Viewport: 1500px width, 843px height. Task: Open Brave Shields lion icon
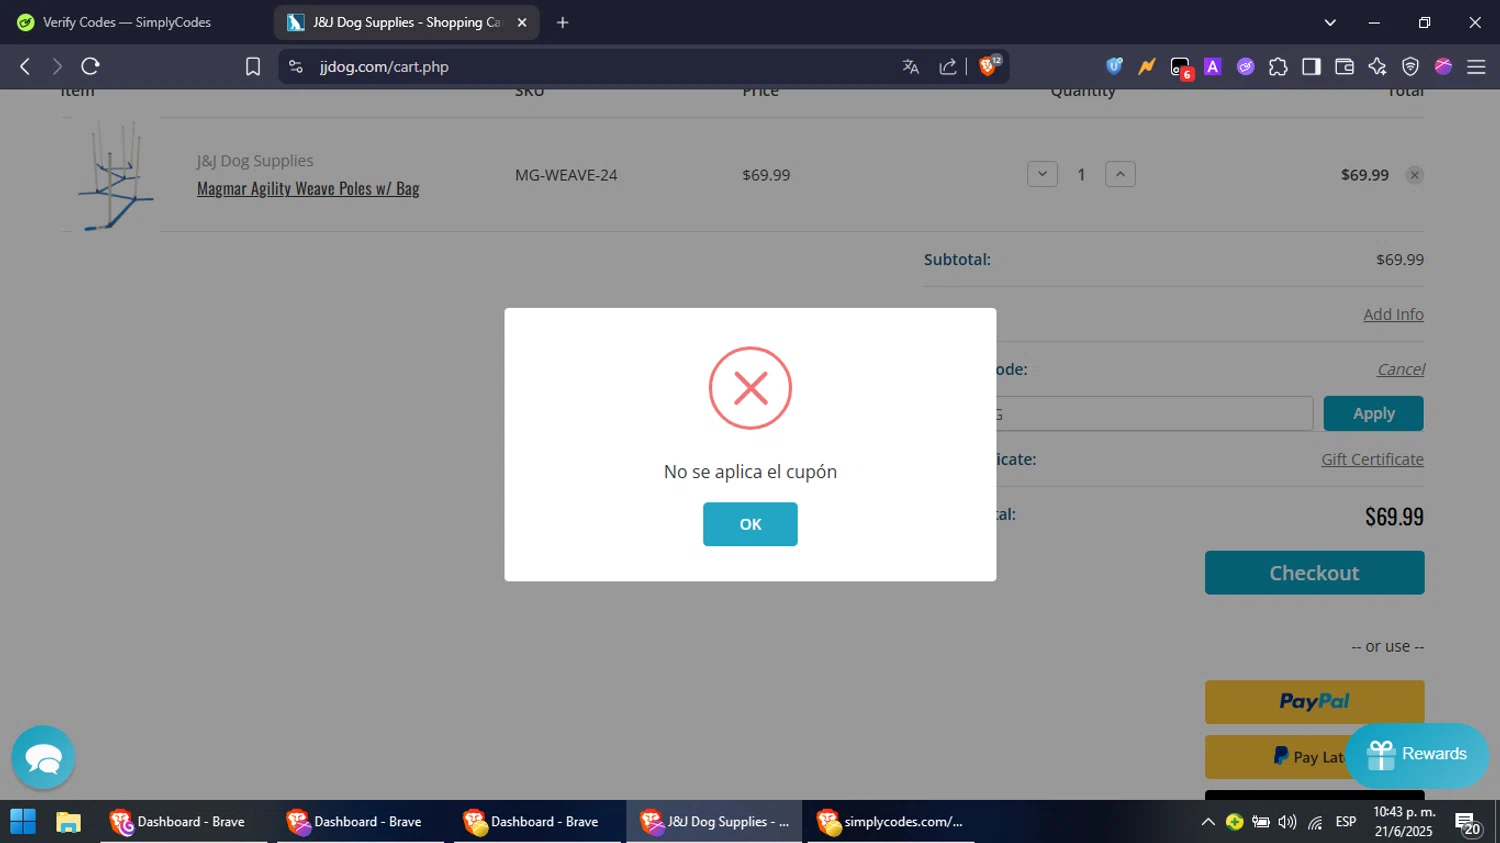[989, 66]
